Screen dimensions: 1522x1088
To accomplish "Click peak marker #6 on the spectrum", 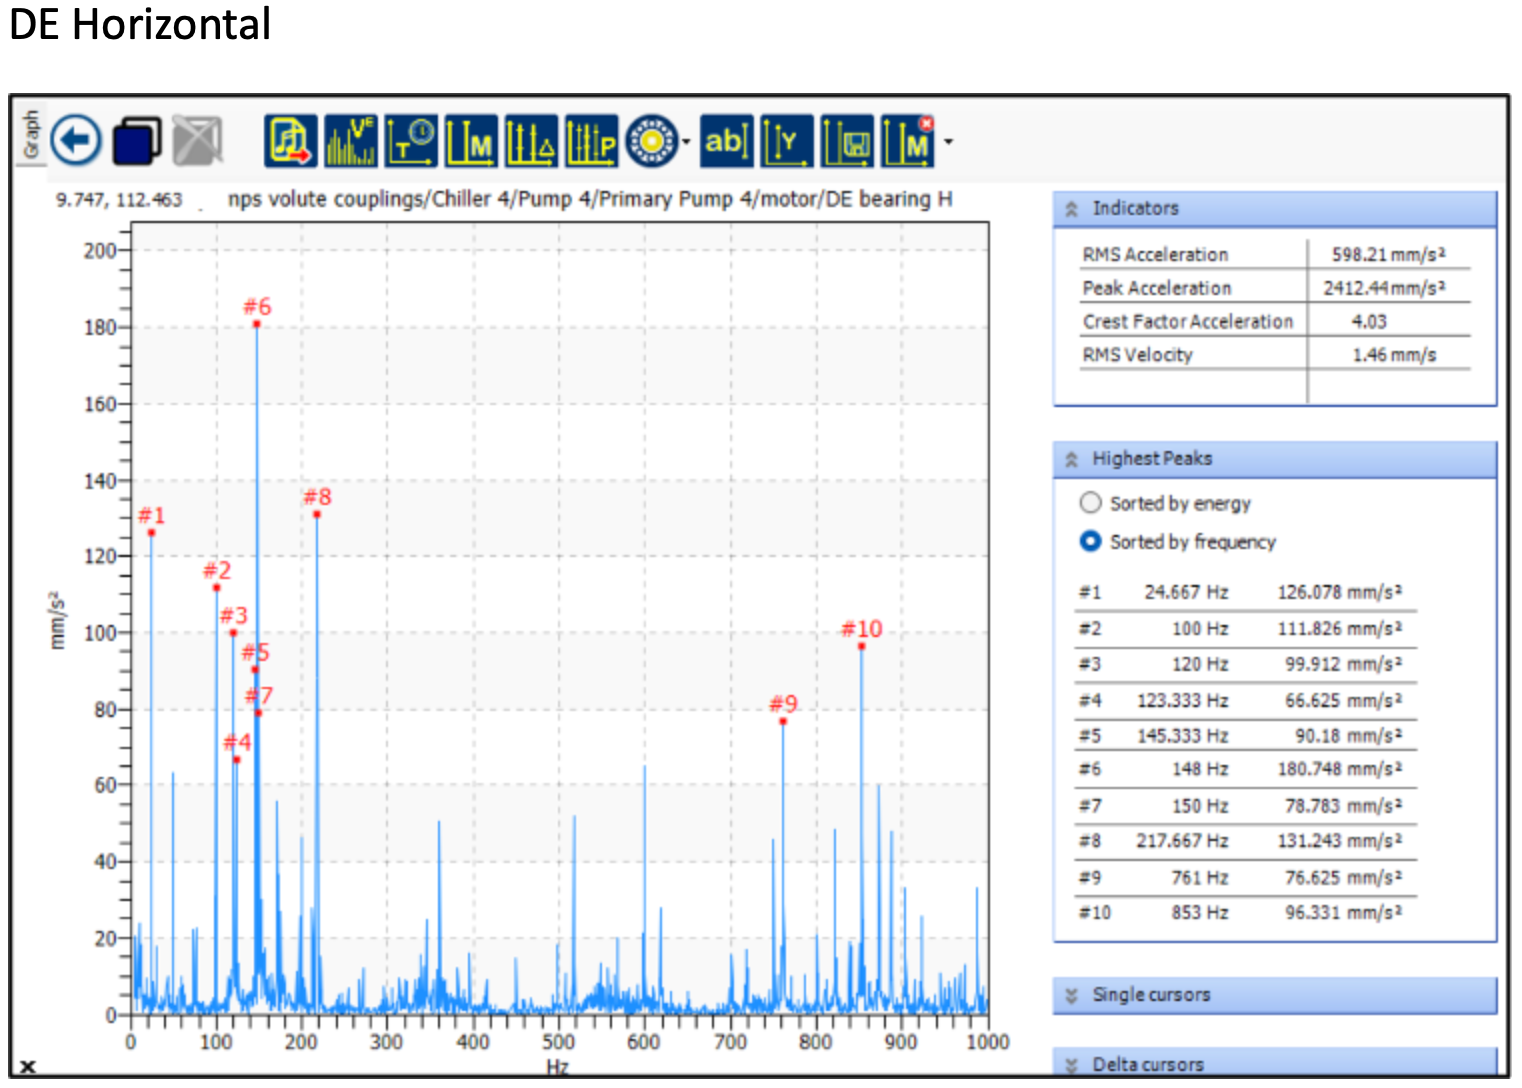I will click(257, 323).
